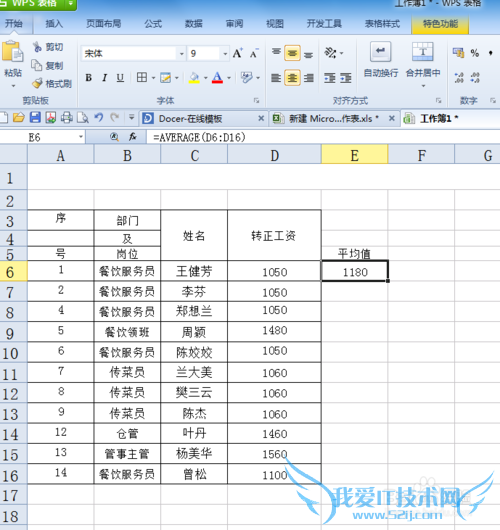500x530 pixels.
Task: Toggle top vertical alignment
Action: click(276, 53)
